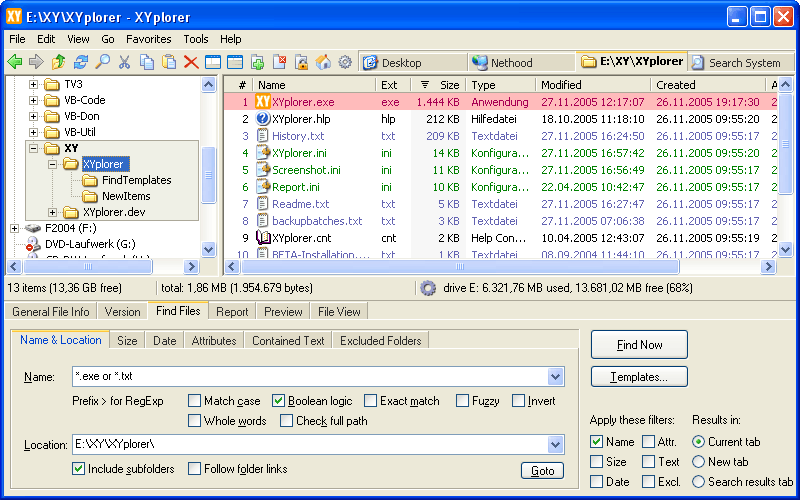Click the gray Forward arrow
This screenshot has height=500, width=800.
tap(36, 62)
